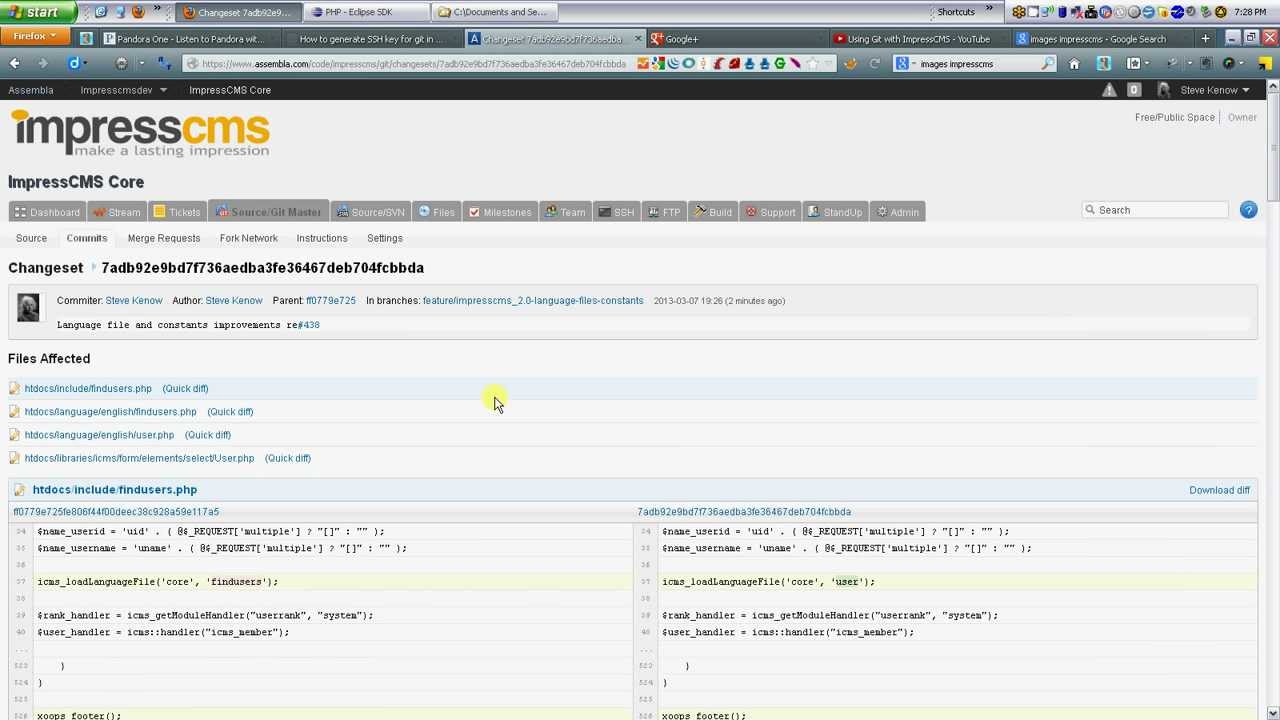
Task: Click the browser Back arrow
Action: (14, 64)
